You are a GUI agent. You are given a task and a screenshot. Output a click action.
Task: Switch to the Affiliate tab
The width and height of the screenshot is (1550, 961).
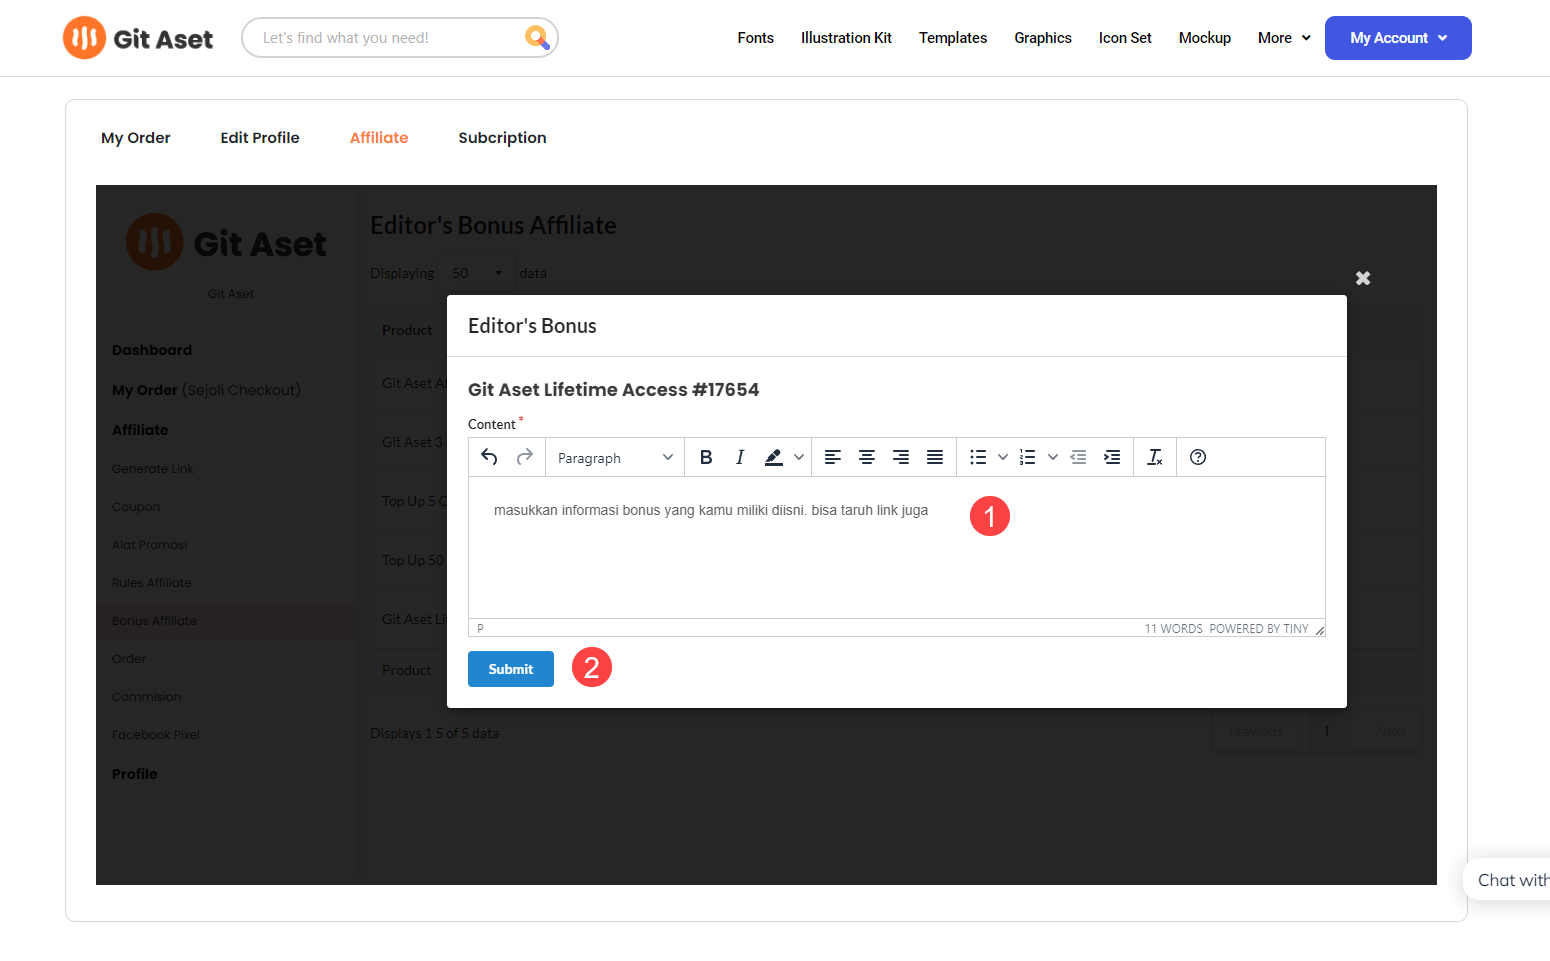(379, 138)
